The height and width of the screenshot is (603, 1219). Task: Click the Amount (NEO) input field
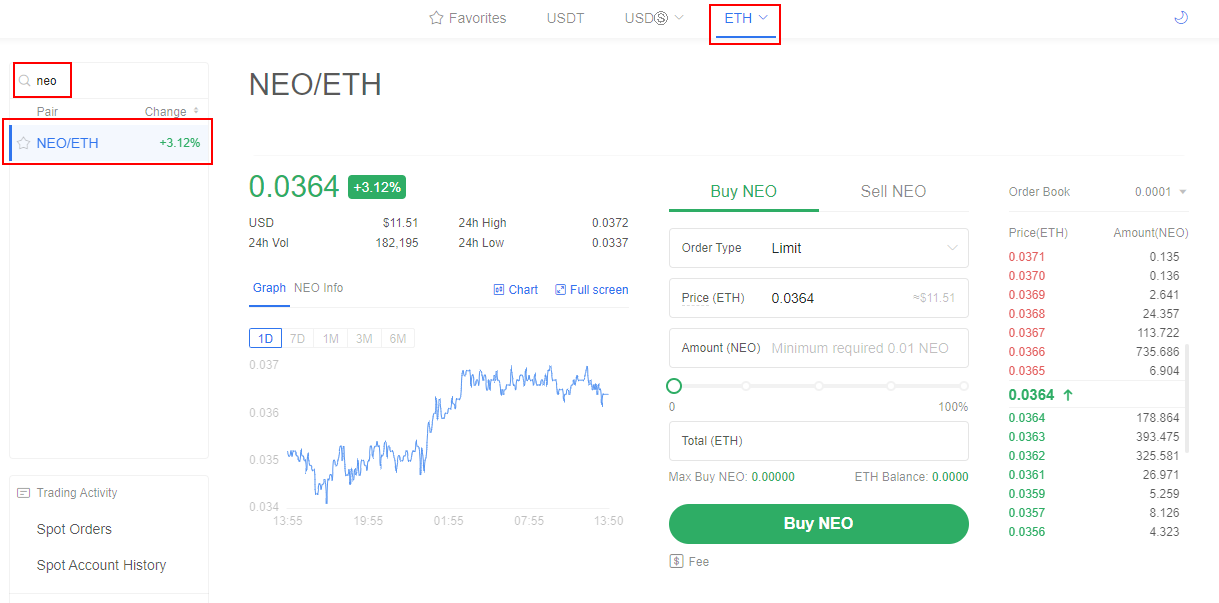(x=860, y=348)
